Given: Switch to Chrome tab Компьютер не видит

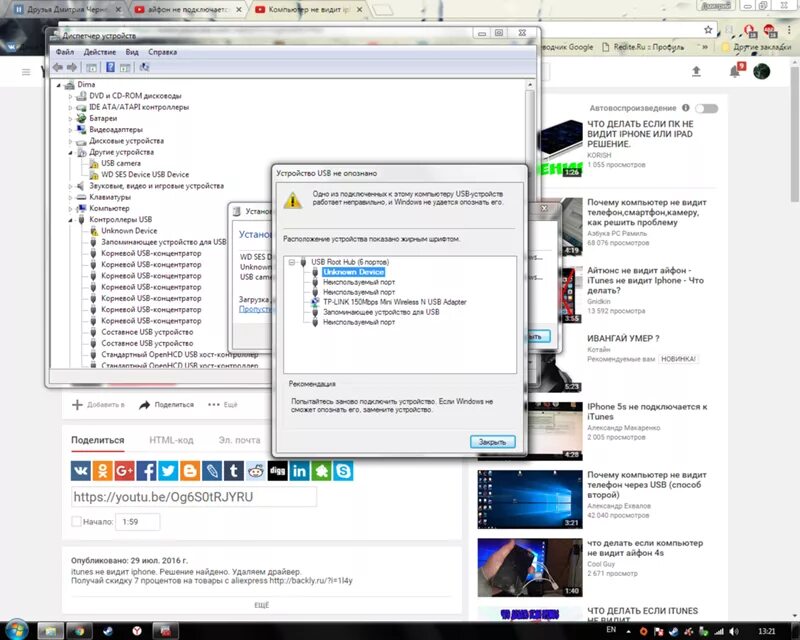Looking at the screenshot, I should [309, 9].
